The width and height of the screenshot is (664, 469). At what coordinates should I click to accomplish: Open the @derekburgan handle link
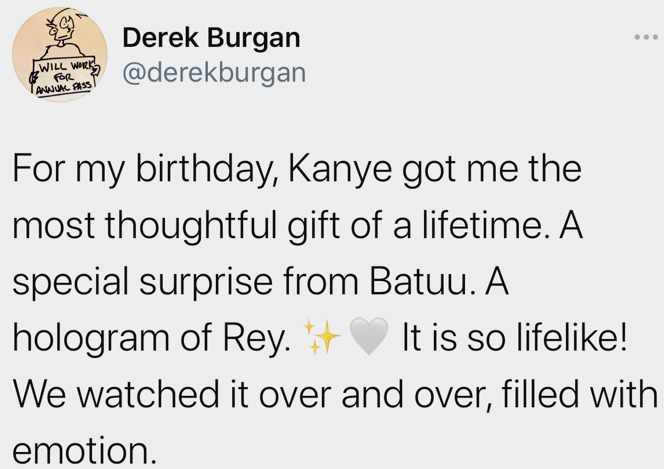pyautogui.click(x=214, y=73)
